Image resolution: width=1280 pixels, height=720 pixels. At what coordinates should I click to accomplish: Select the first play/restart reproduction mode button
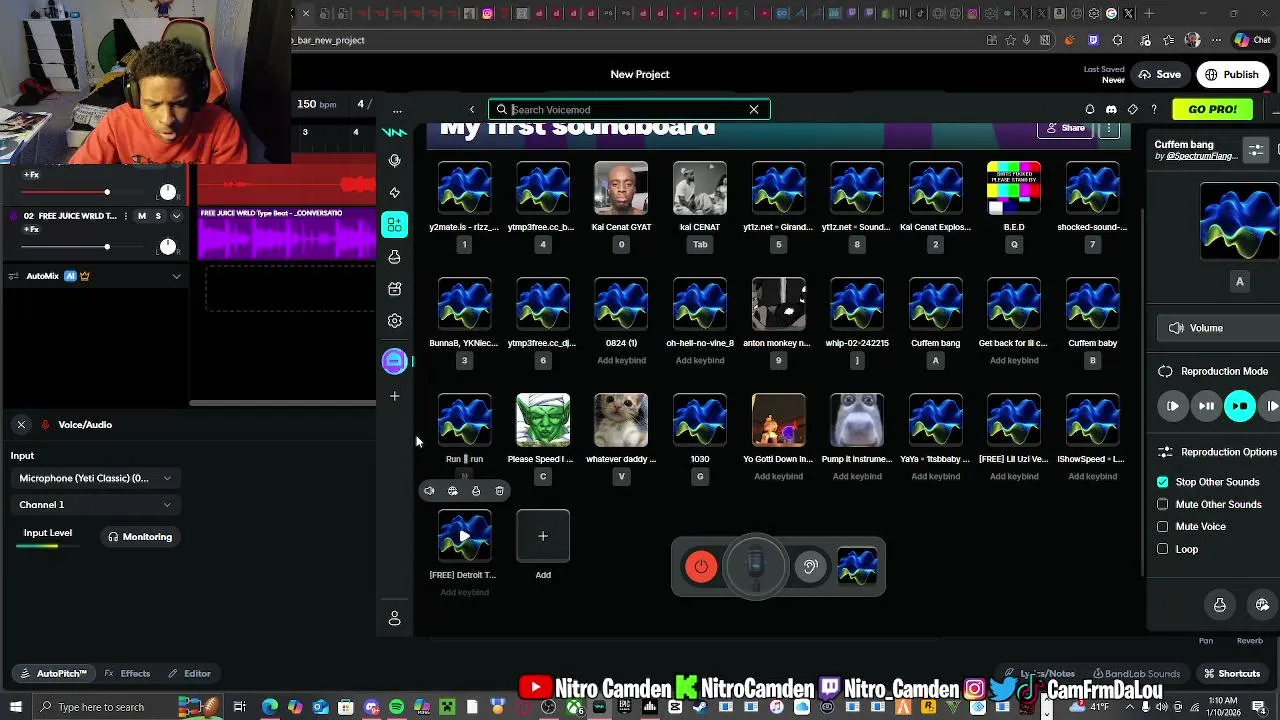click(x=1173, y=406)
